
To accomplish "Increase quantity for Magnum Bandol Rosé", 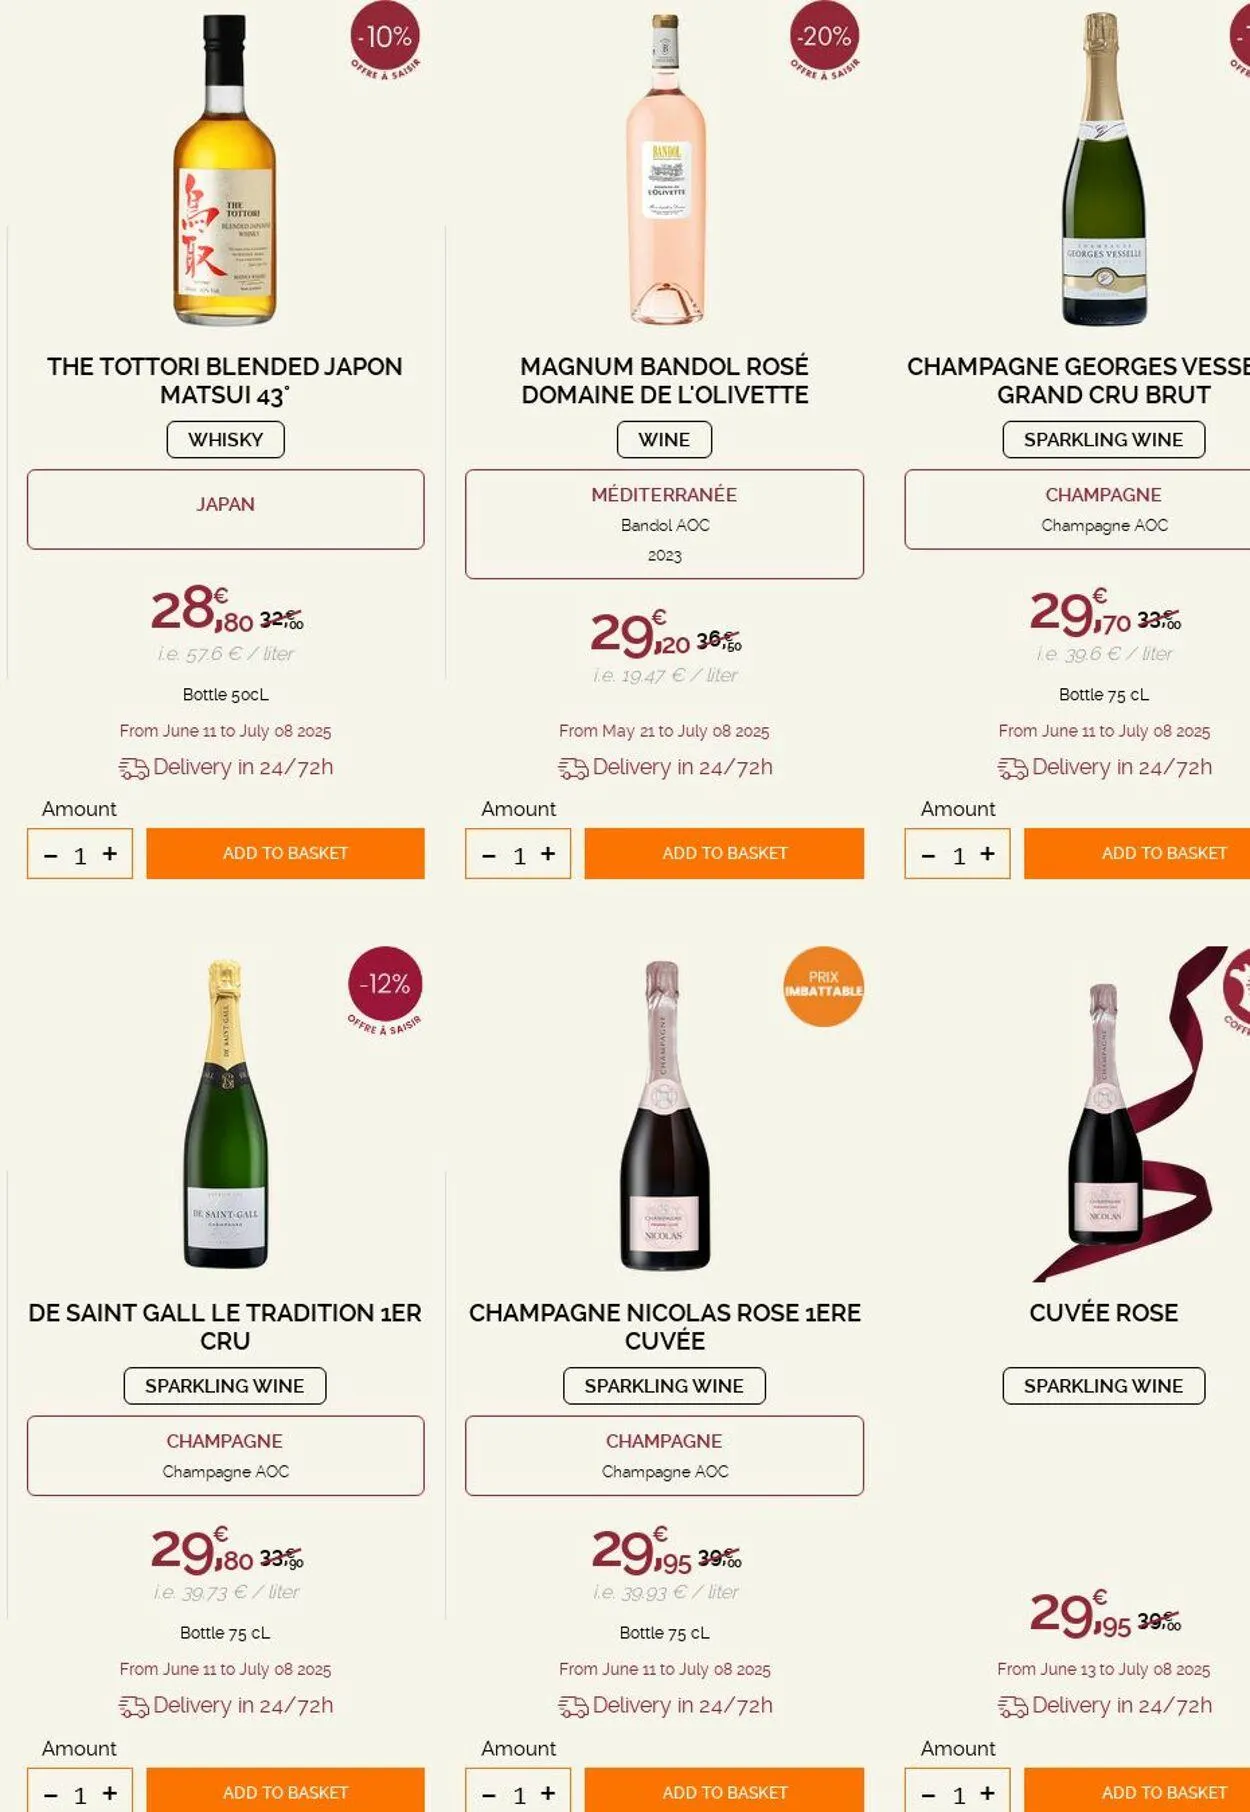I will [x=548, y=853].
